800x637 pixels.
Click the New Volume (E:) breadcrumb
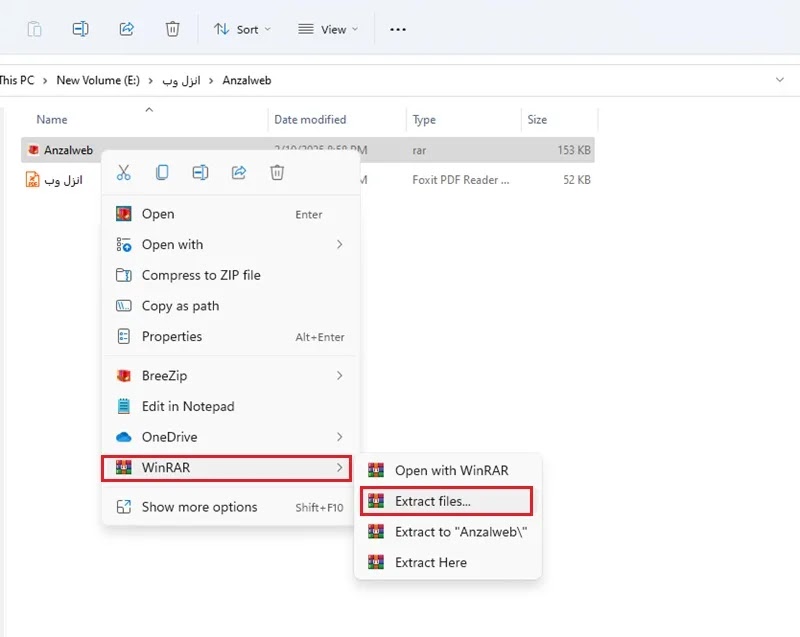pyautogui.click(x=98, y=81)
